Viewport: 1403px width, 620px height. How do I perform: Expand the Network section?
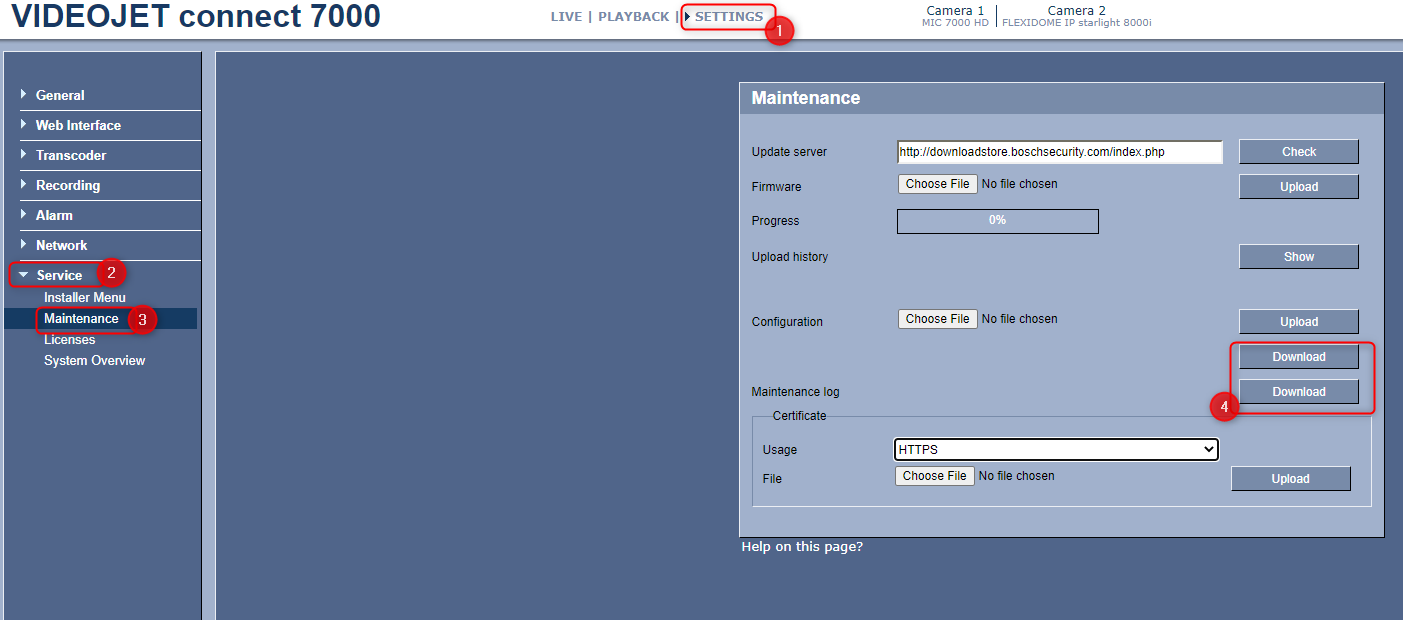pyautogui.click(x=61, y=245)
